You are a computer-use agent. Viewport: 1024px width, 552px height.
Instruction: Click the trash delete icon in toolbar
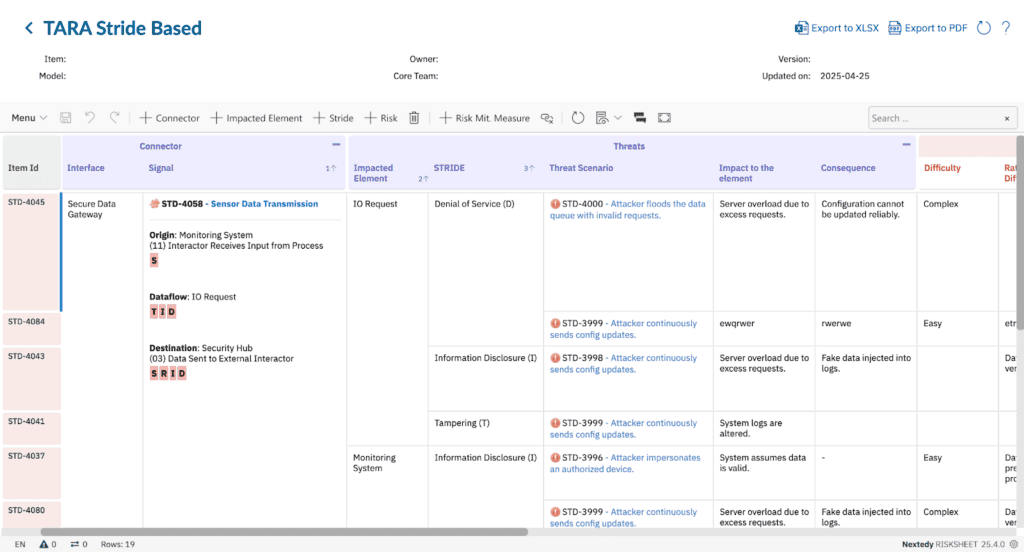(x=414, y=118)
